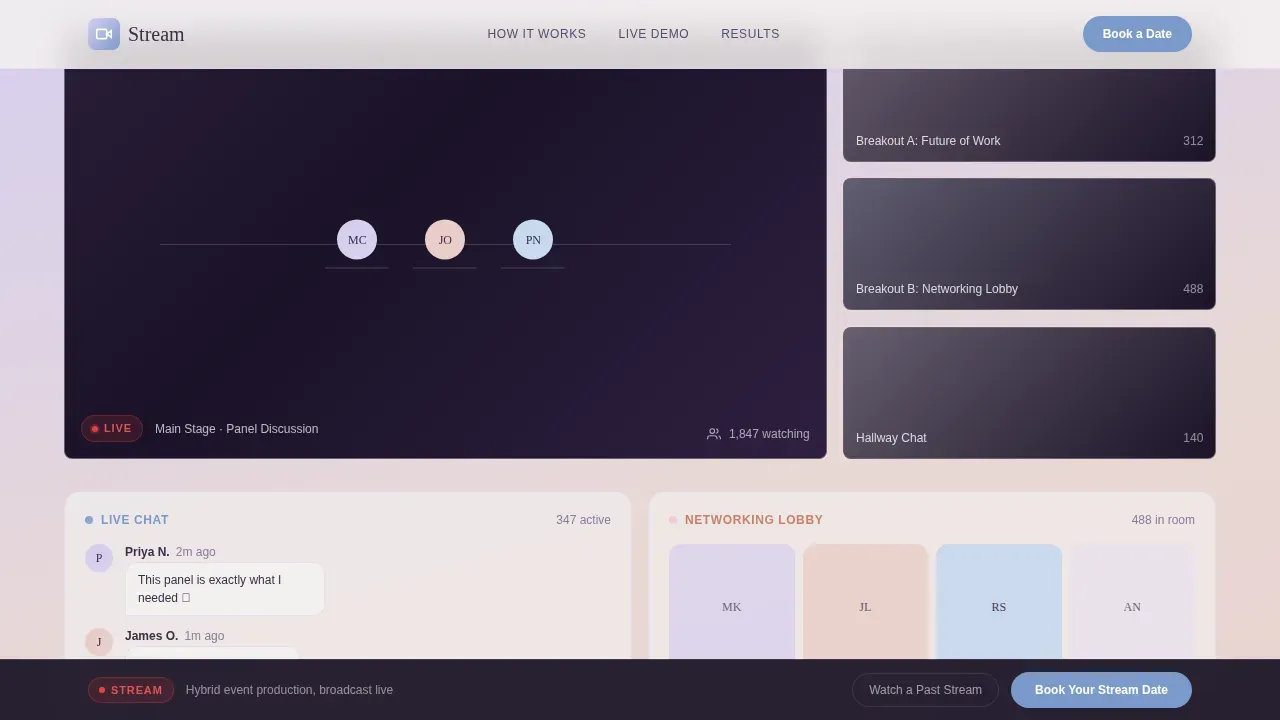This screenshot has width=1280, height=720.
Task: Click 'Hybrid event production, broadcast live' tagline
Action: (289, 690)
